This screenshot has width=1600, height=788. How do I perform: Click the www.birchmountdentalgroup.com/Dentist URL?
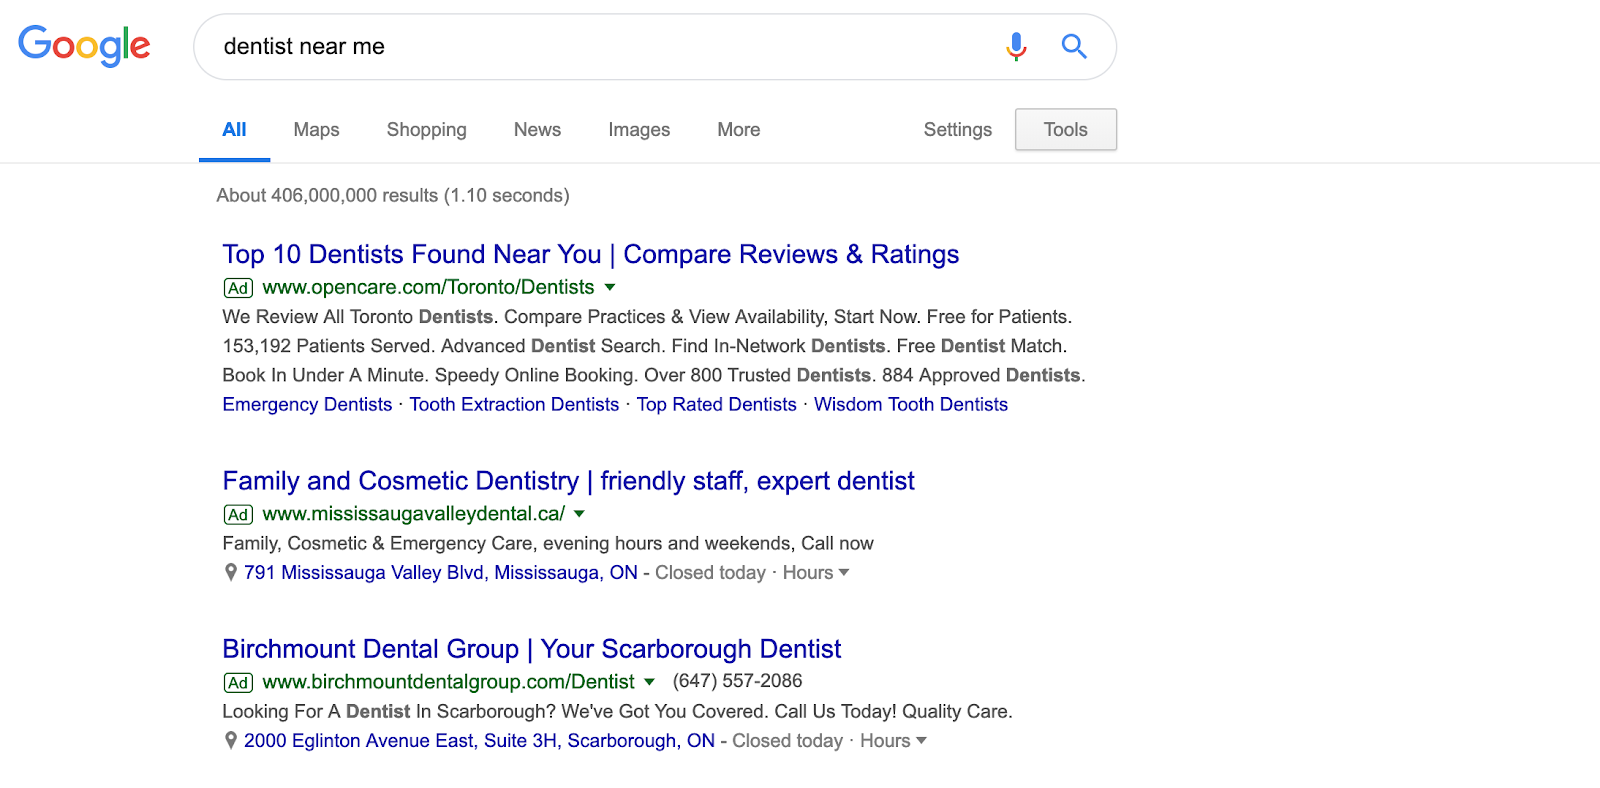click(448, 682)
